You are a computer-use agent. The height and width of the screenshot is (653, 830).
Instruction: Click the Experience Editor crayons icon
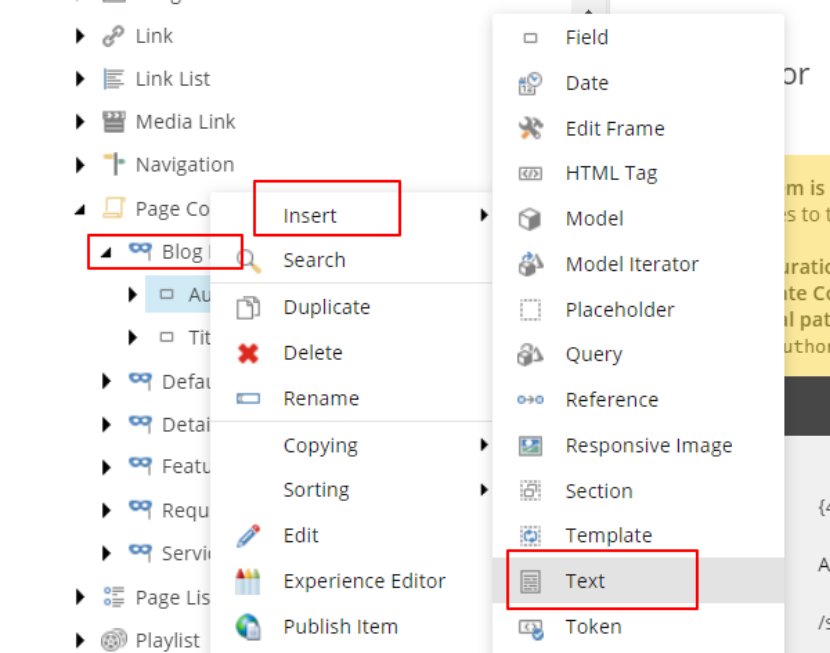[x=248, y=581]
